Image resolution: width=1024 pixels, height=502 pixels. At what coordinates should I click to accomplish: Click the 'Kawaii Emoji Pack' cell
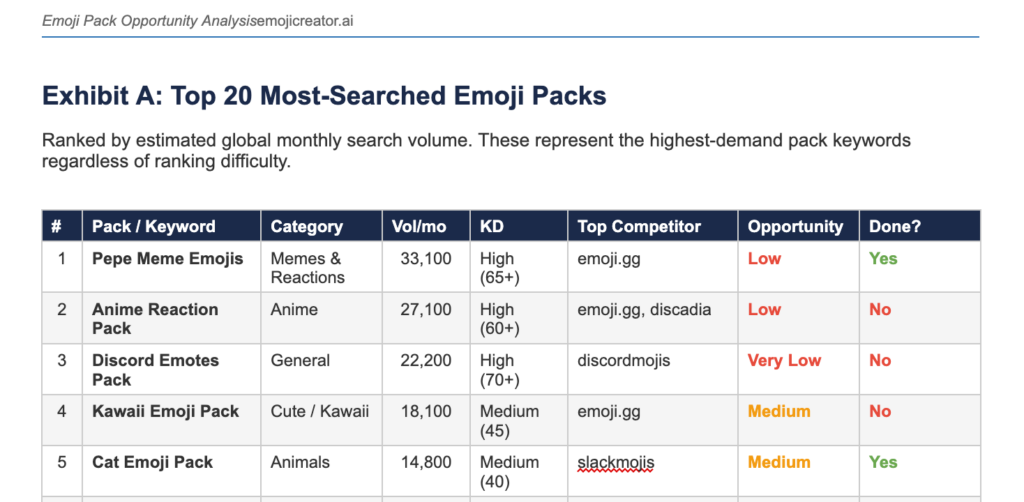(x=165, y=411)
